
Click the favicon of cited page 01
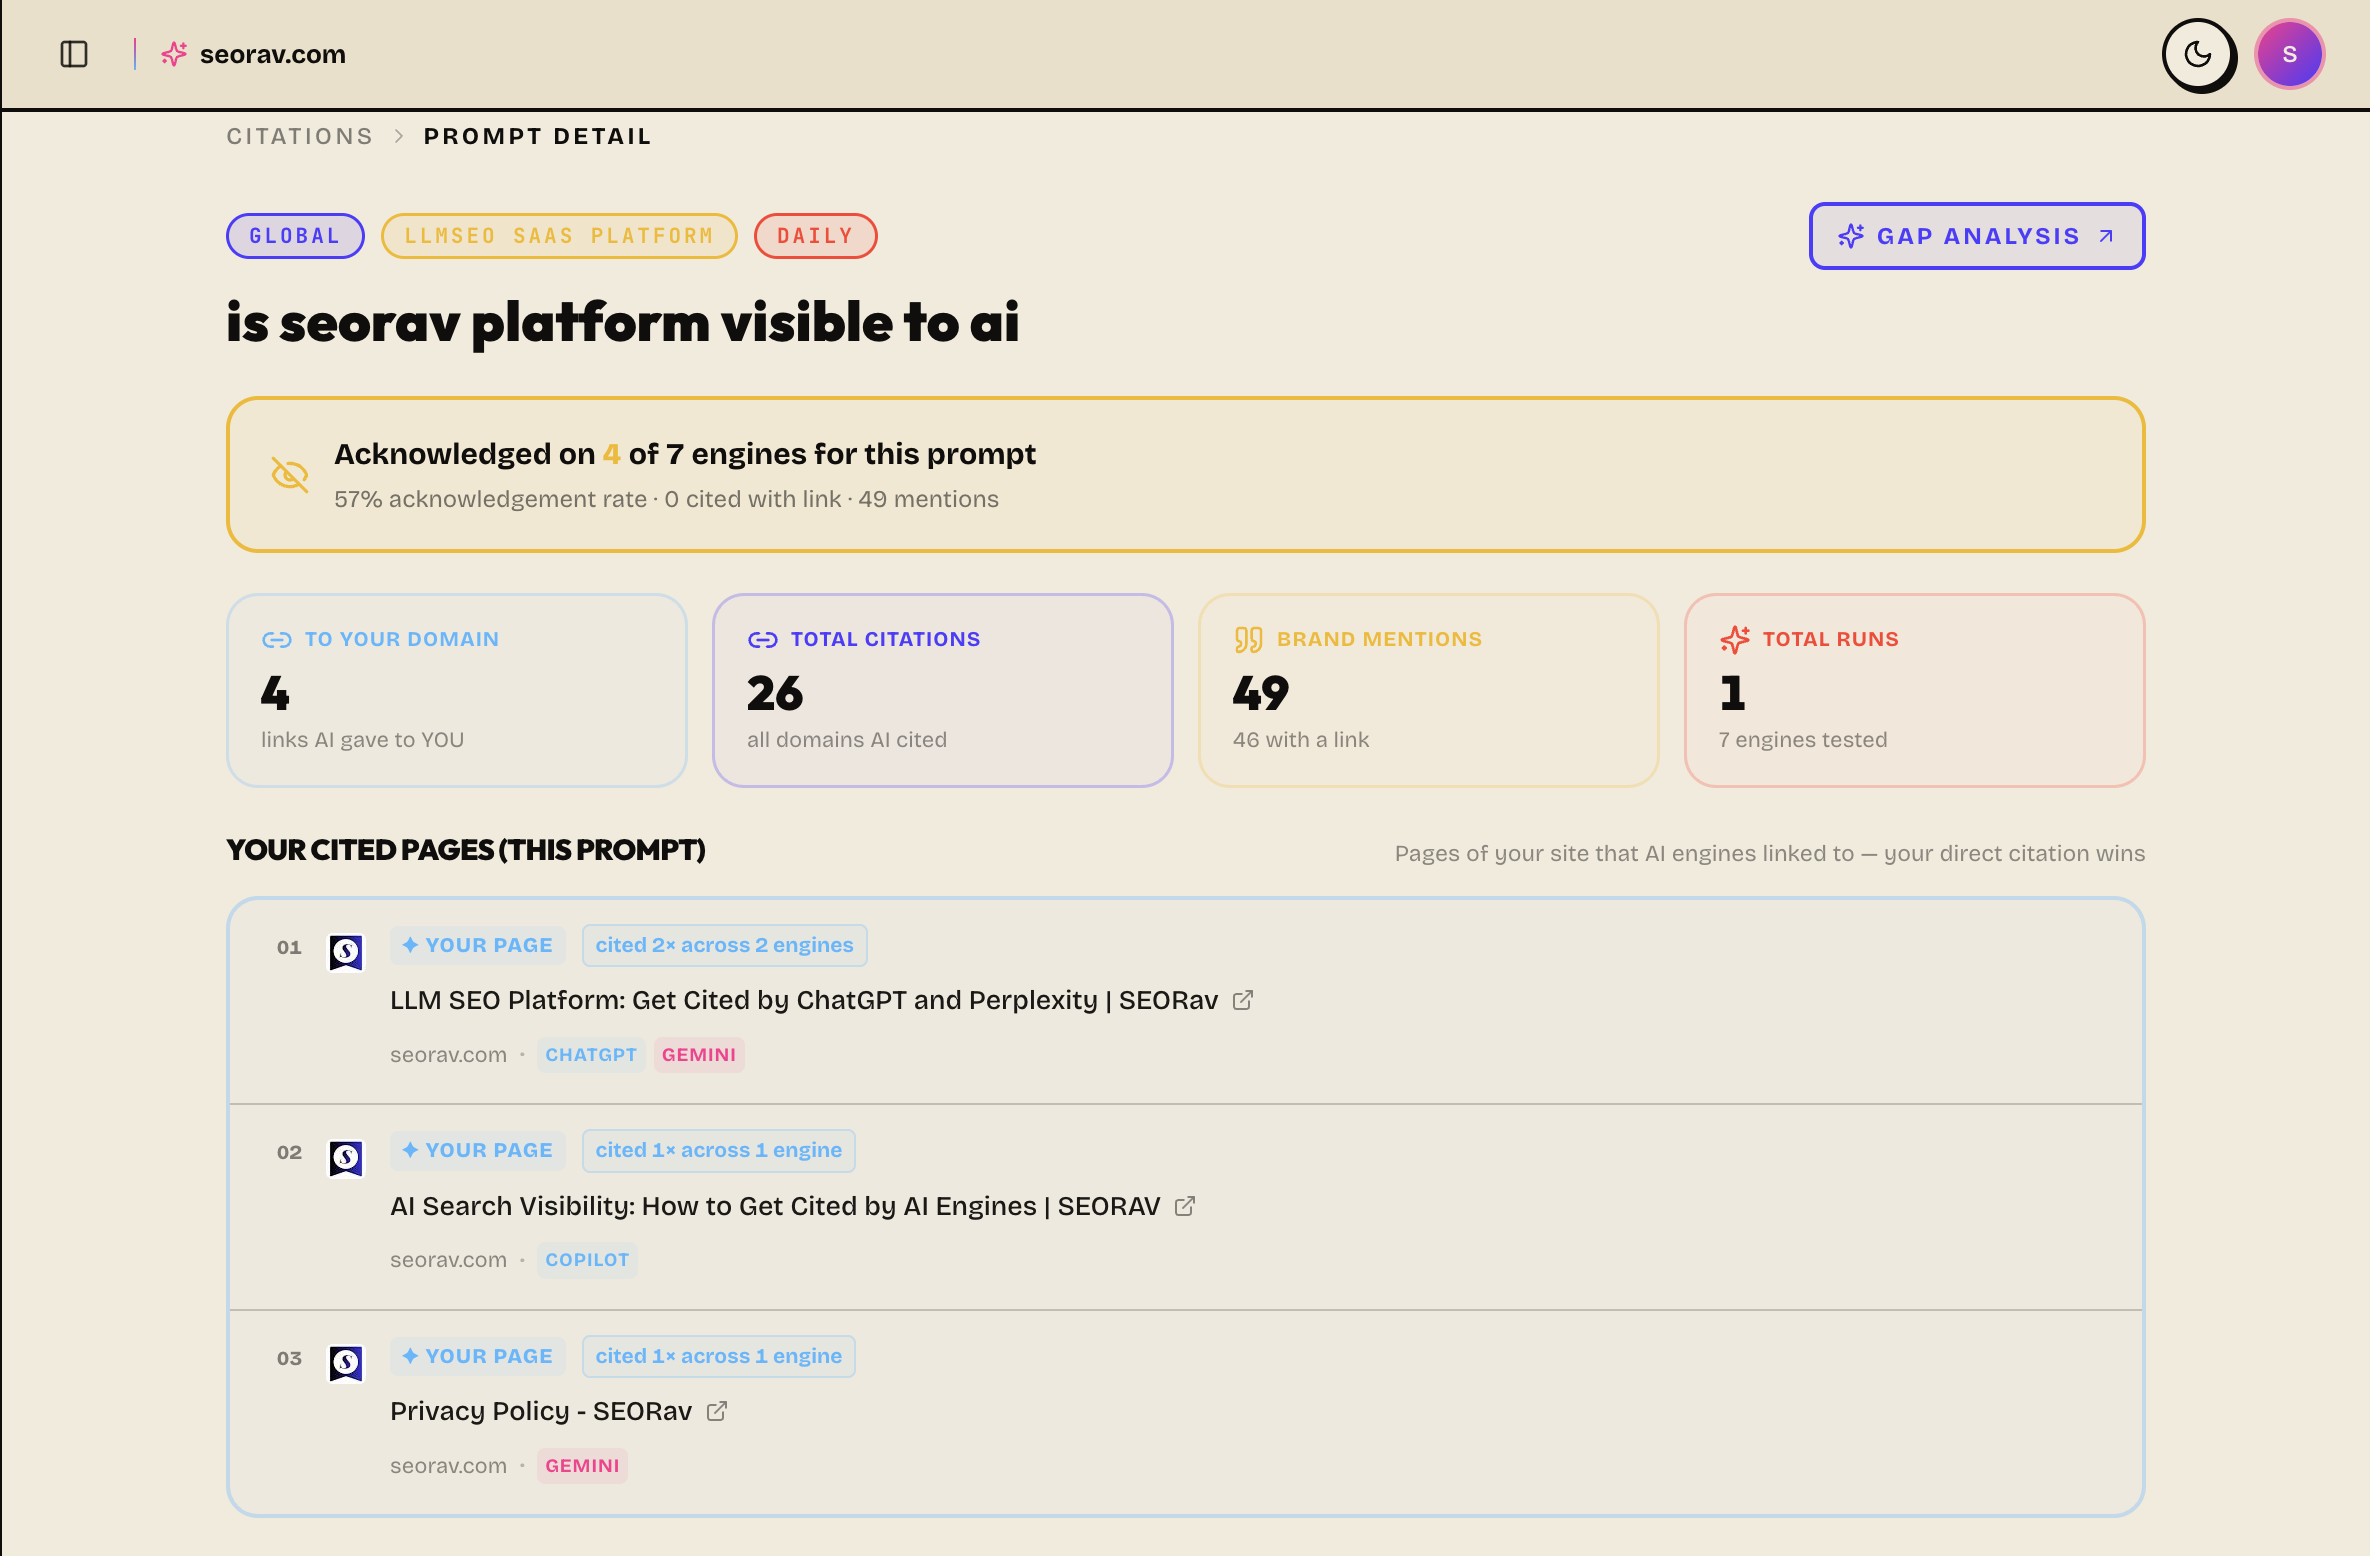click(346, 952)
